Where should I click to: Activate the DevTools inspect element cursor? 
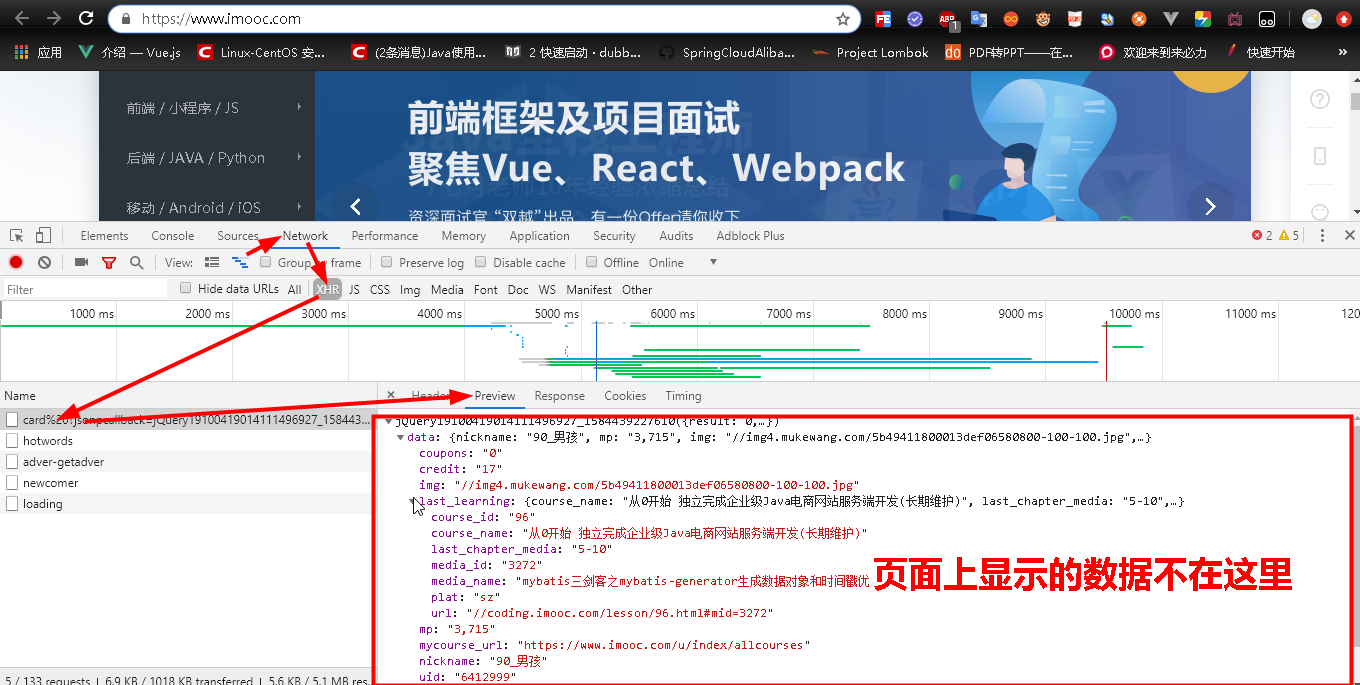pos(17,235)
